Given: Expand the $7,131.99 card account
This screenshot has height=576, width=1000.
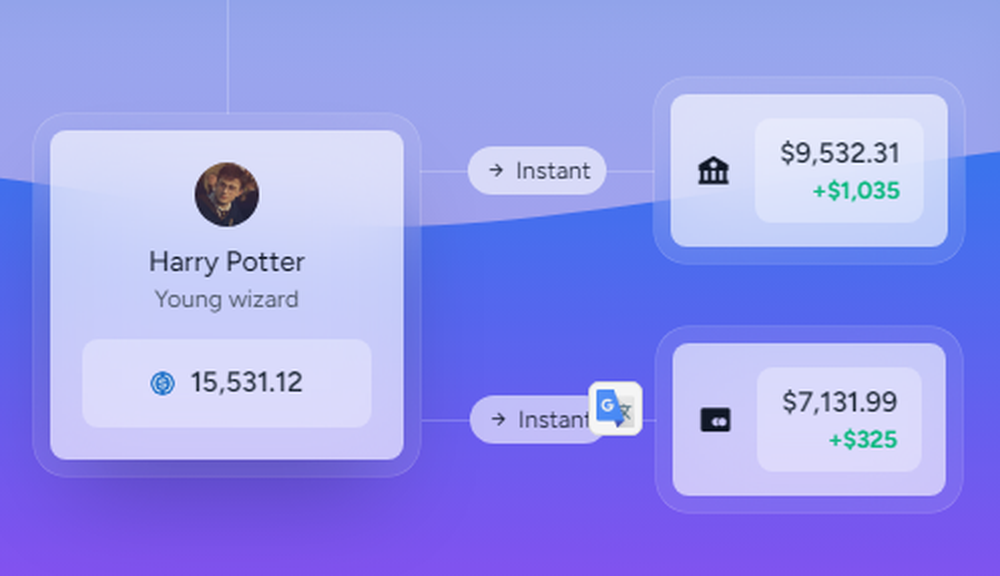Looking at the screenshot, I should click(808, 420).
